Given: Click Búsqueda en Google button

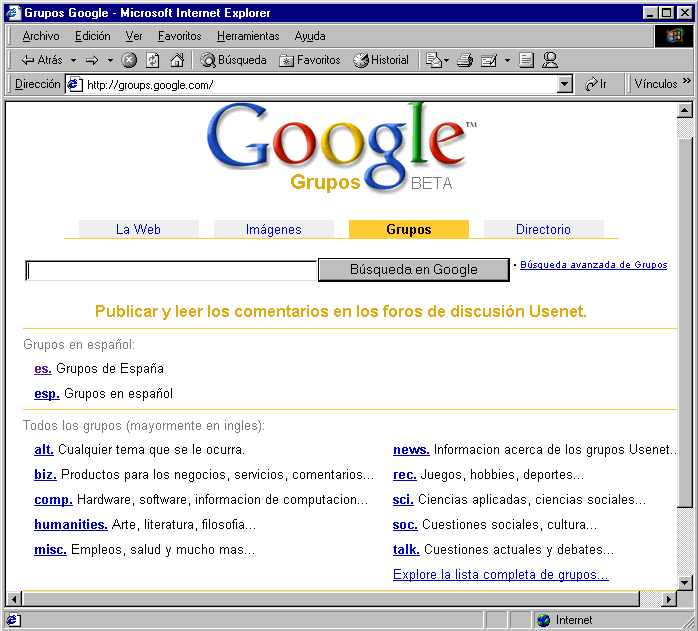Looking at the screenshot, I should click(414, 269).
